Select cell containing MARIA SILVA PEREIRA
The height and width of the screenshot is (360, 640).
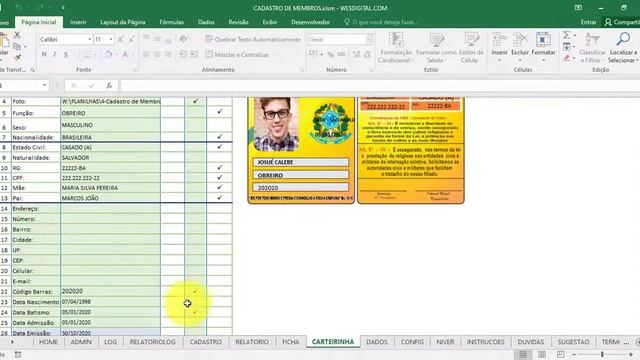110,188
